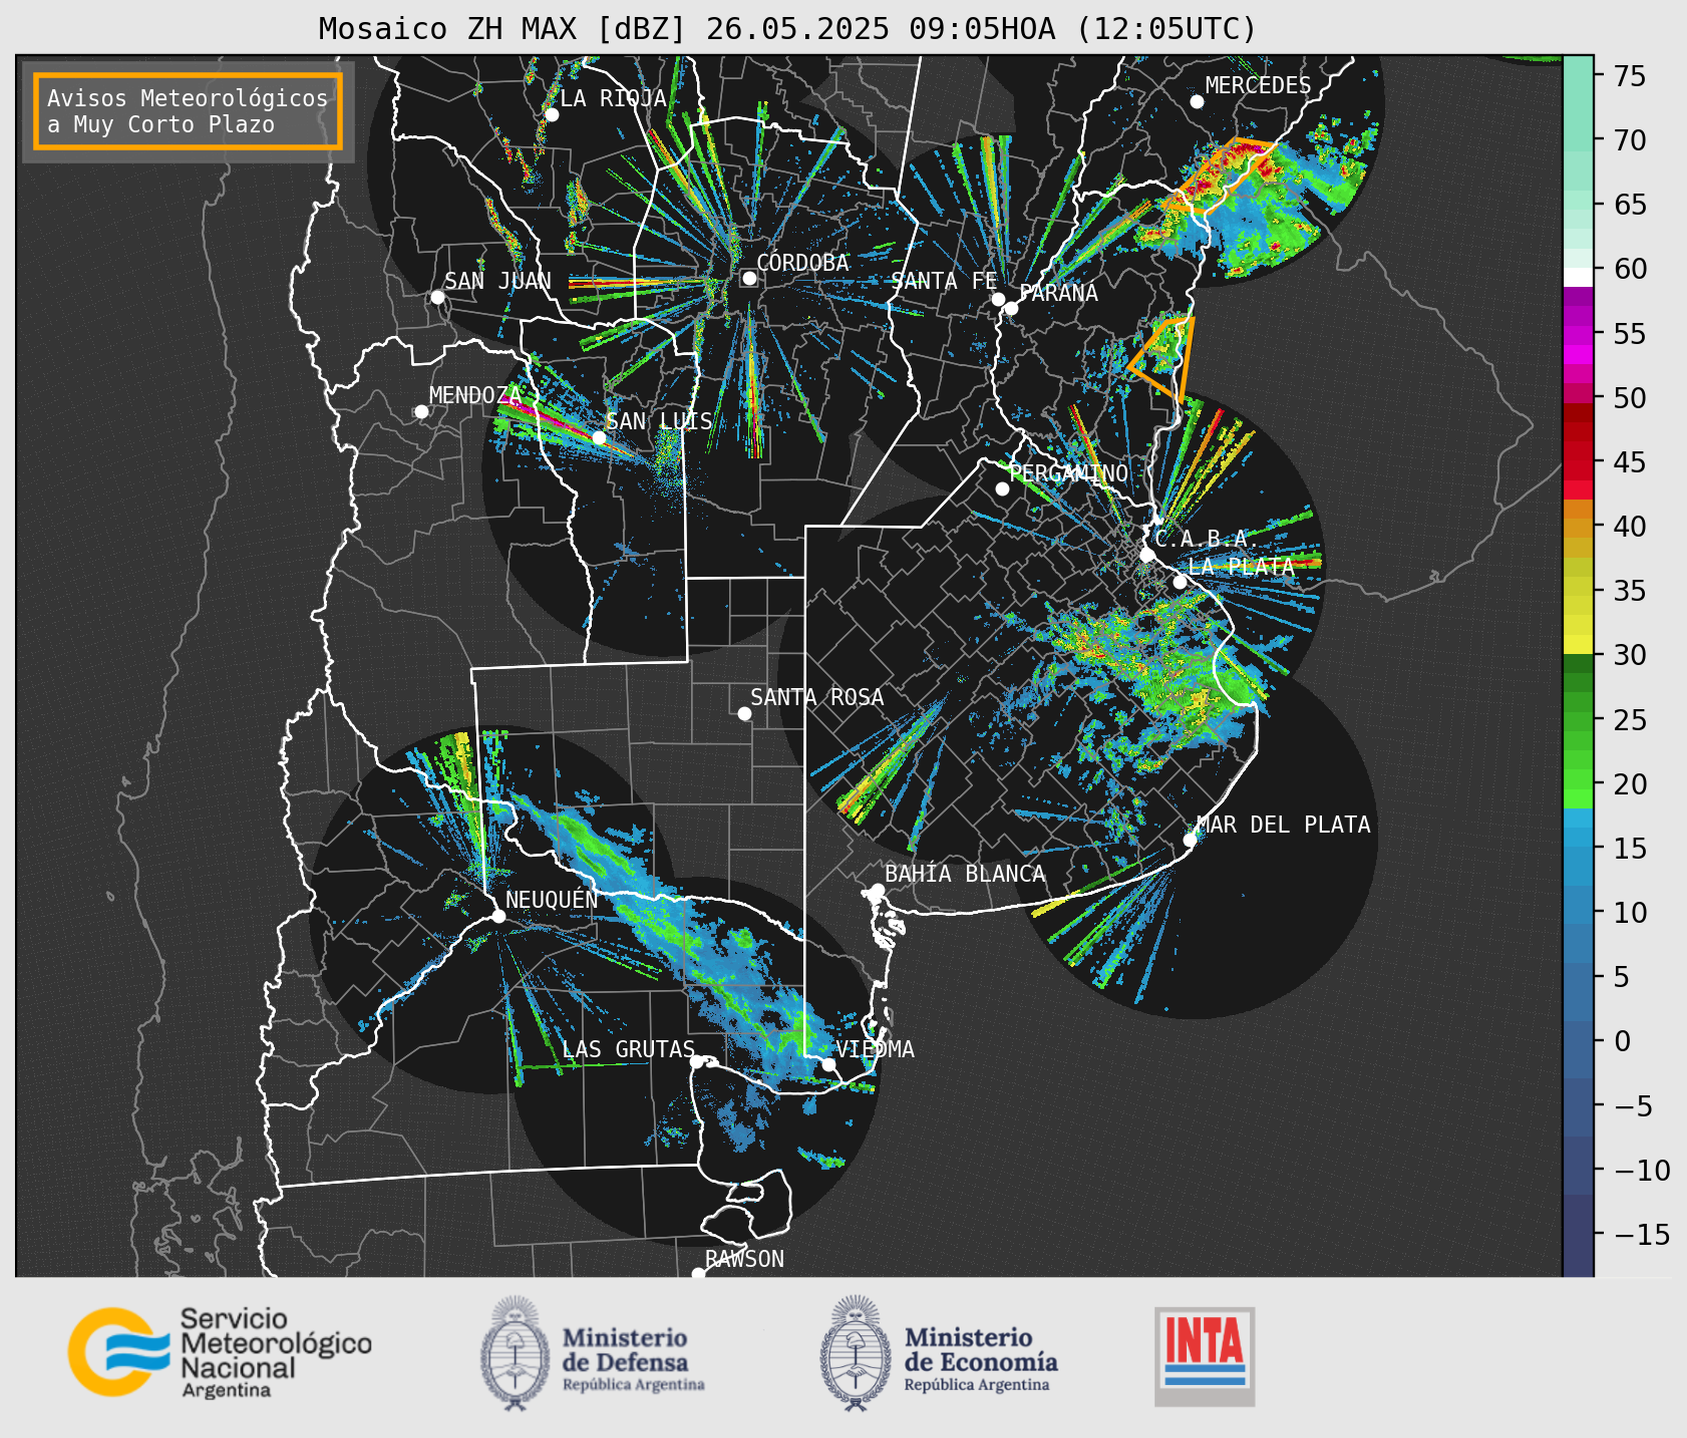The image size is (1687, 1438).
Task: Click the MAR DEL PLATA city marker
Action: (1190, 840)
